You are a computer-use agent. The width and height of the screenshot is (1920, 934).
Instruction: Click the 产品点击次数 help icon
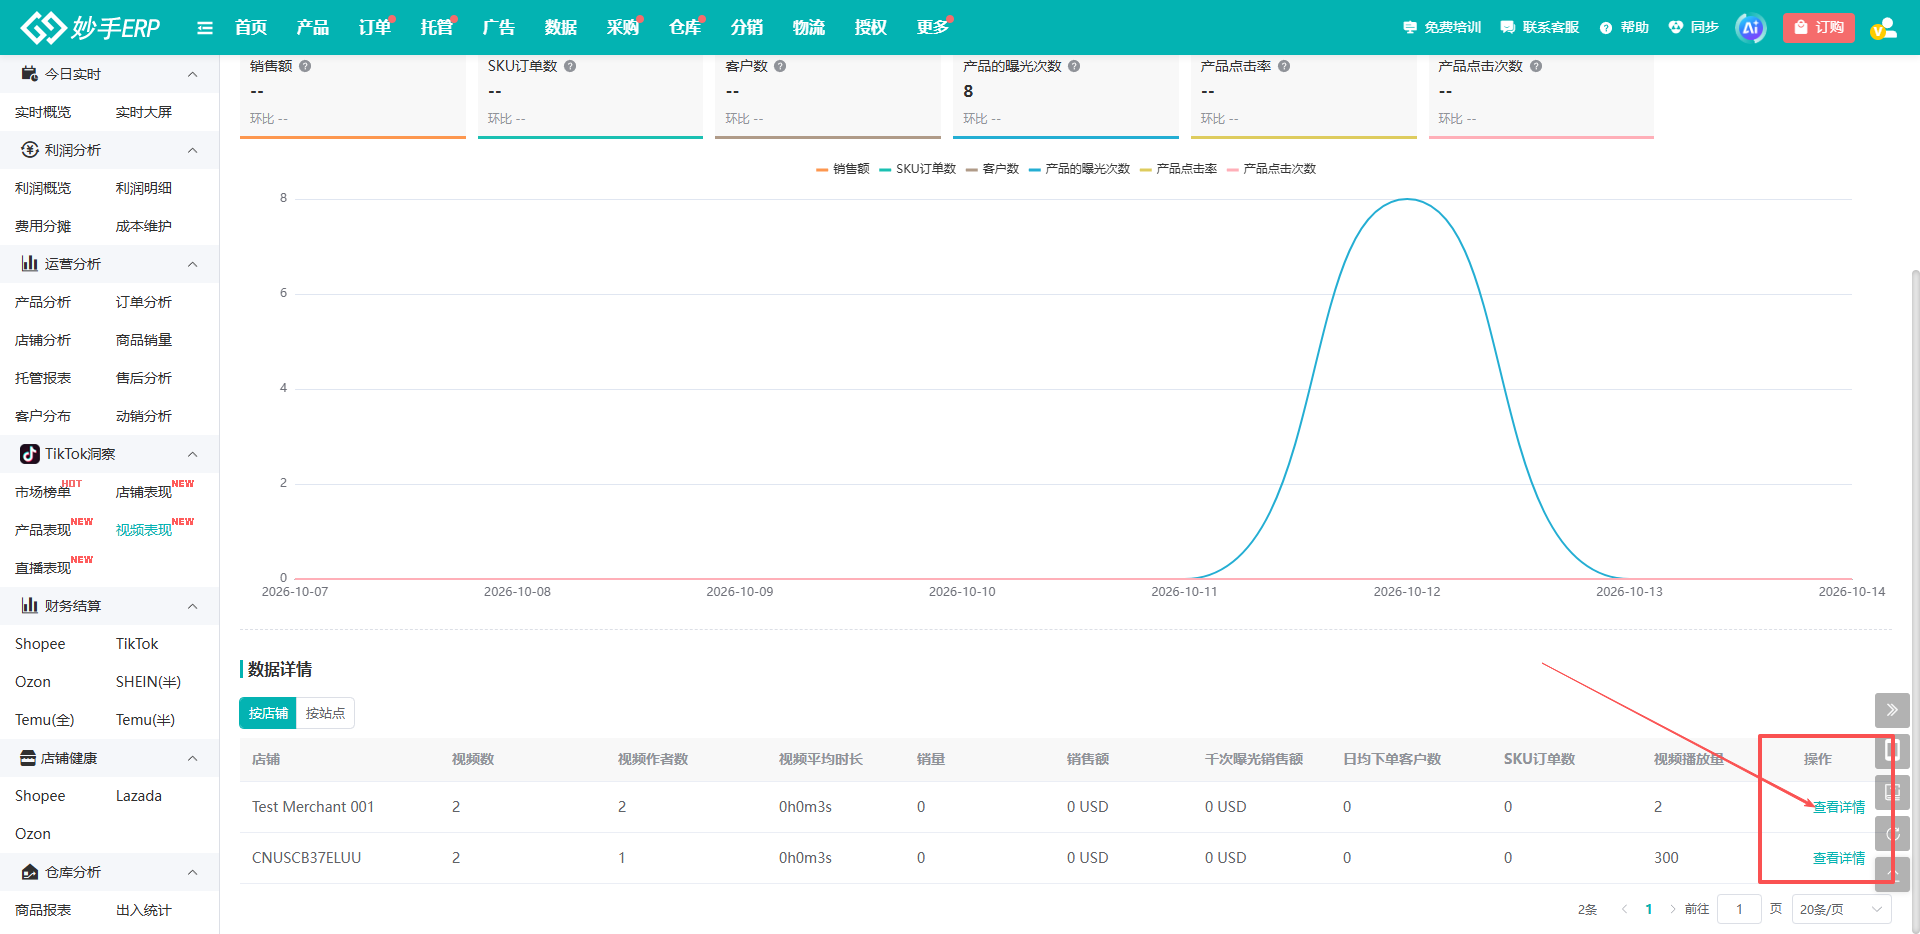[x=1536, y=66]
